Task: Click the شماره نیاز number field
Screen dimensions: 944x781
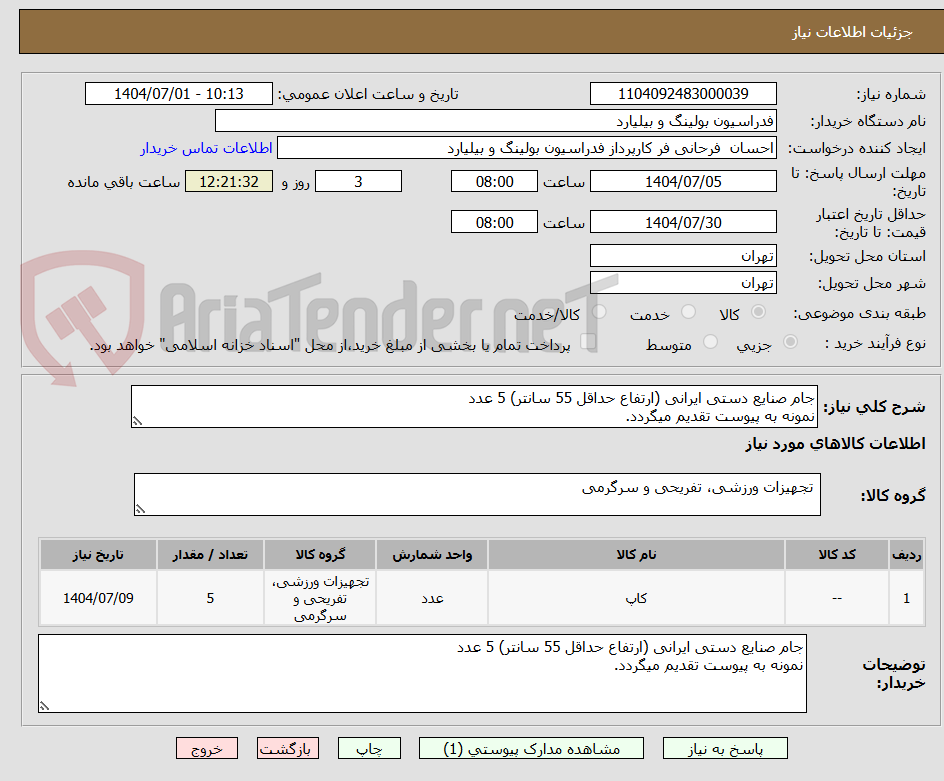Action: pyautogui.click(x=683, y=93)
